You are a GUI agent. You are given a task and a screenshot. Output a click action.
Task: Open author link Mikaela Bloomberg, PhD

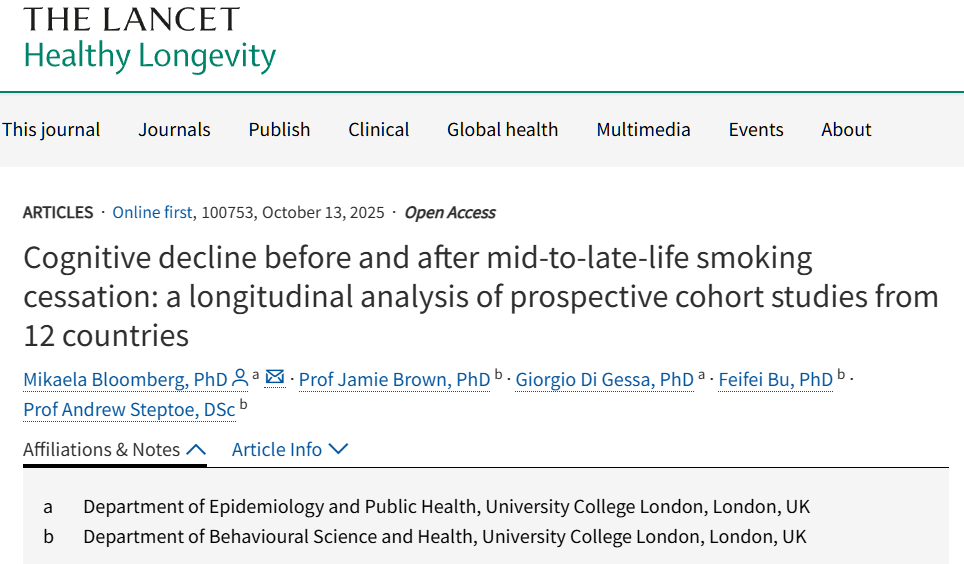(125, 379)
